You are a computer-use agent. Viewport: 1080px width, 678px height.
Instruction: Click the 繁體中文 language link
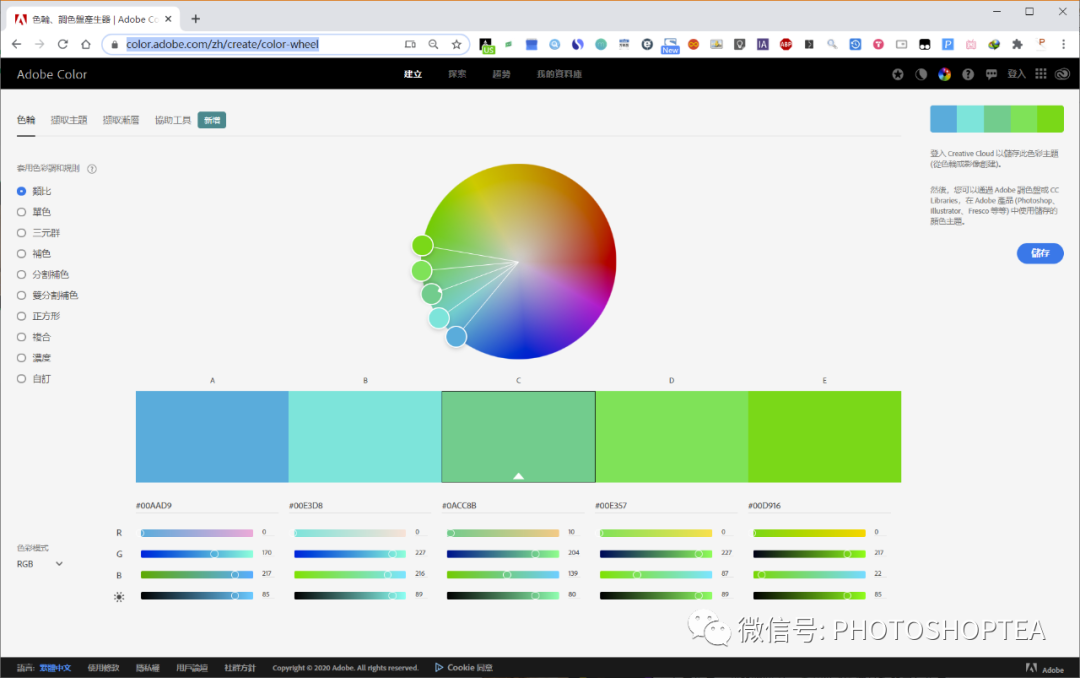click(55, 668)
